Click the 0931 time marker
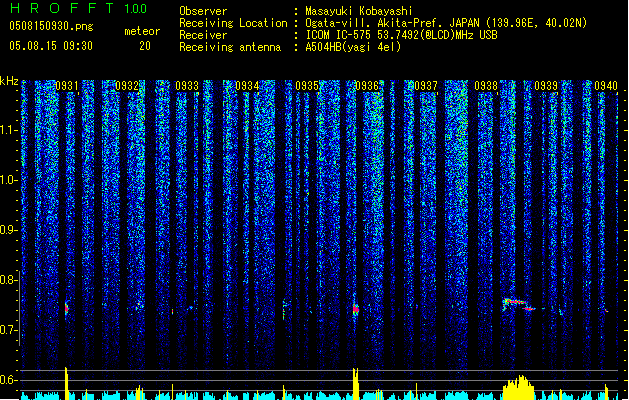The height and width of the screenshot is (400, 629). coord(67,86)
